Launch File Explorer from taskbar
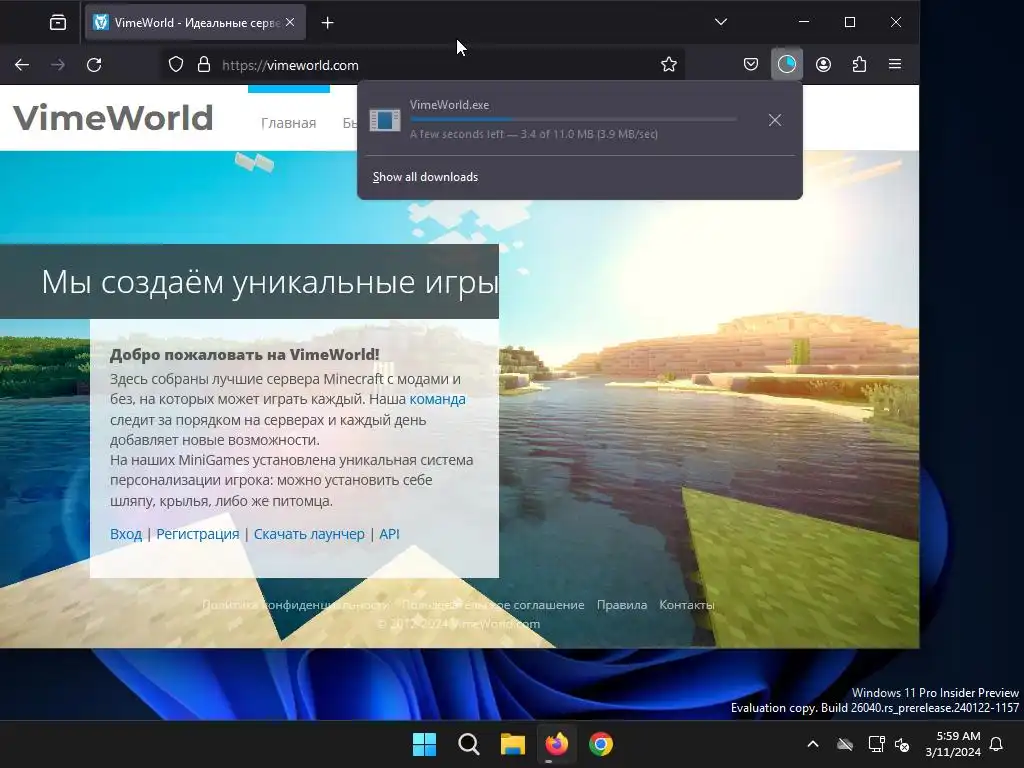The height and width of the screenshot is (768, 1024). [513, 744]
